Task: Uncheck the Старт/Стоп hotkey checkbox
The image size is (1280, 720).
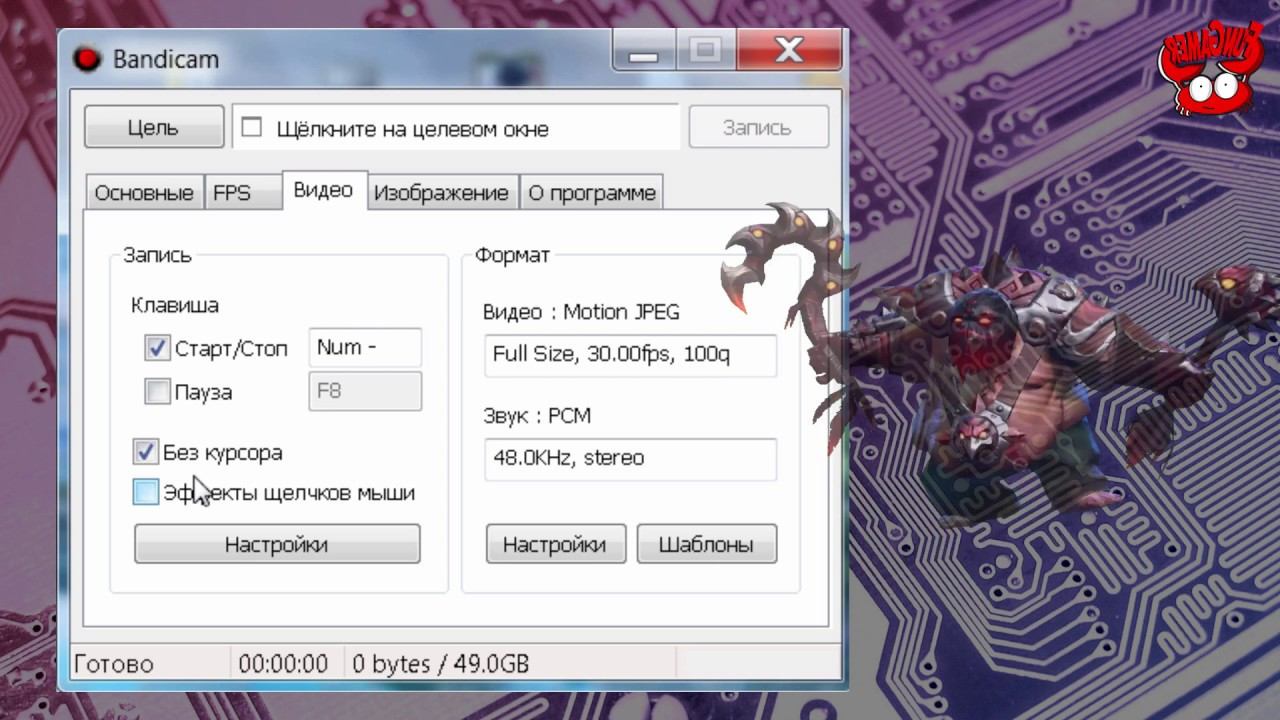Action: pos(157,348)
